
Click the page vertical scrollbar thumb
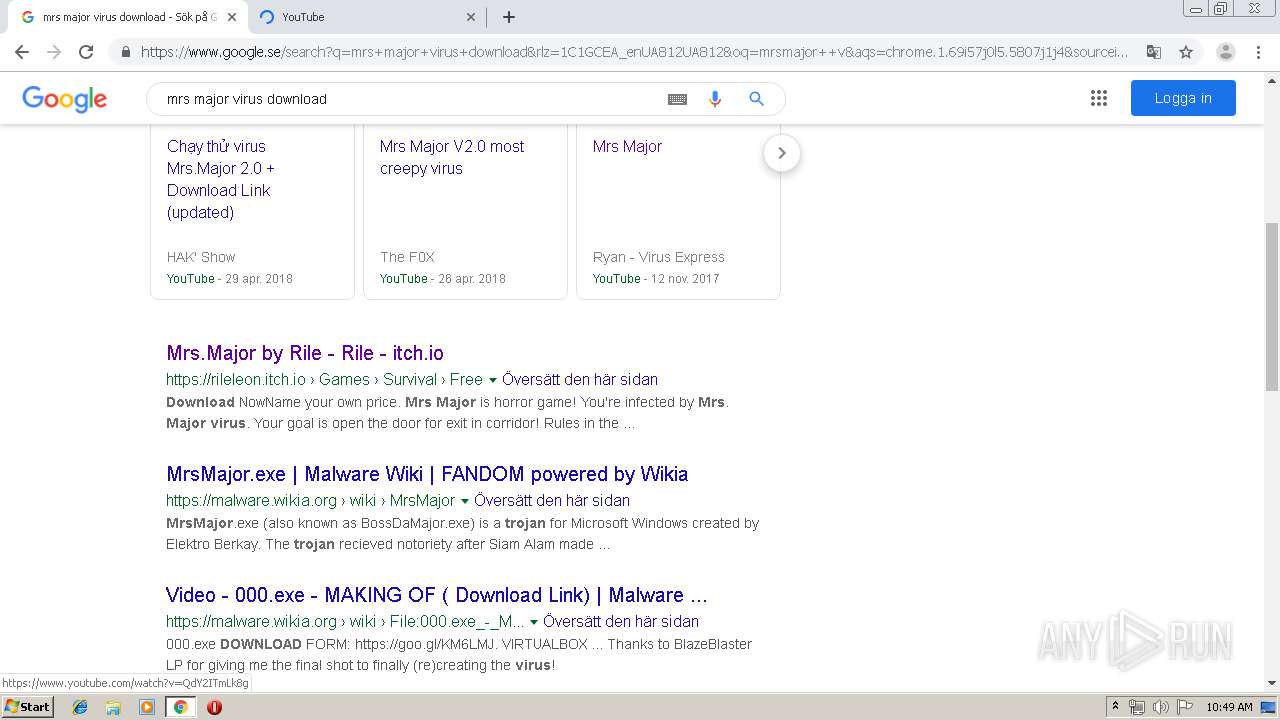[x=1272, y=307]
